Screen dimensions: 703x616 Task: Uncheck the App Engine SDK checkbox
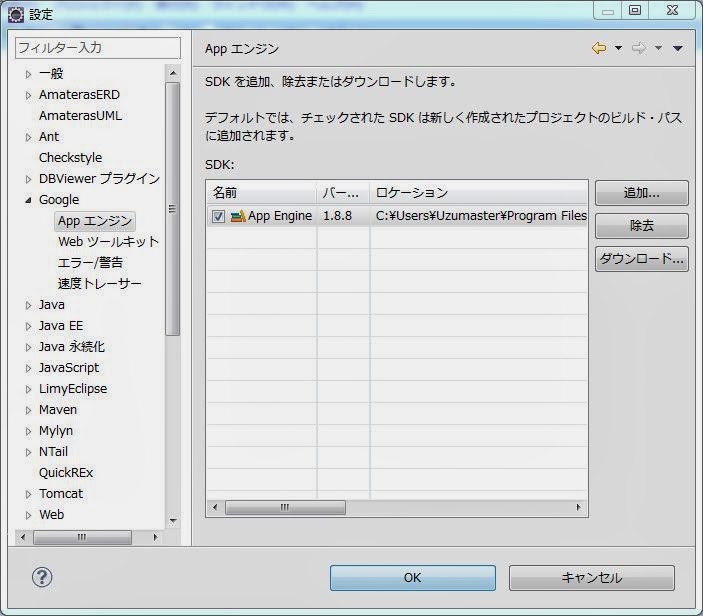(x=218, y=216)
